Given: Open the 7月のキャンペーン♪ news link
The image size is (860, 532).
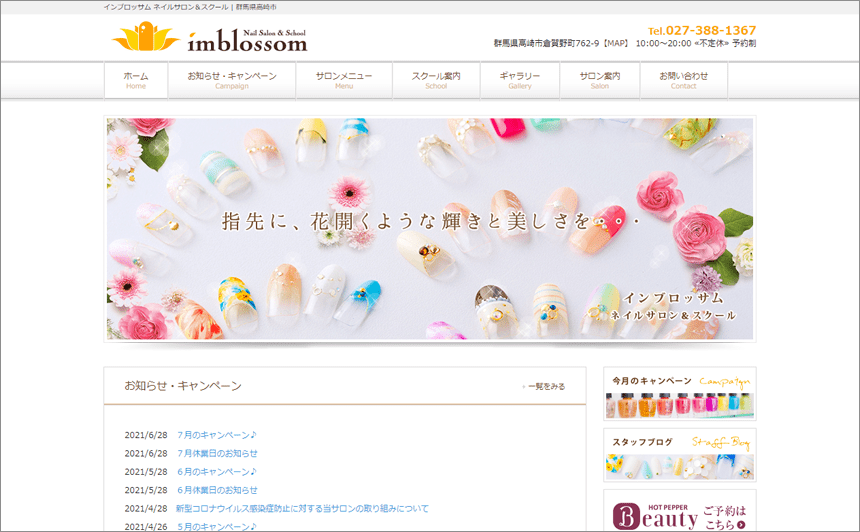Looking at the screenshot, I should 217,435.
